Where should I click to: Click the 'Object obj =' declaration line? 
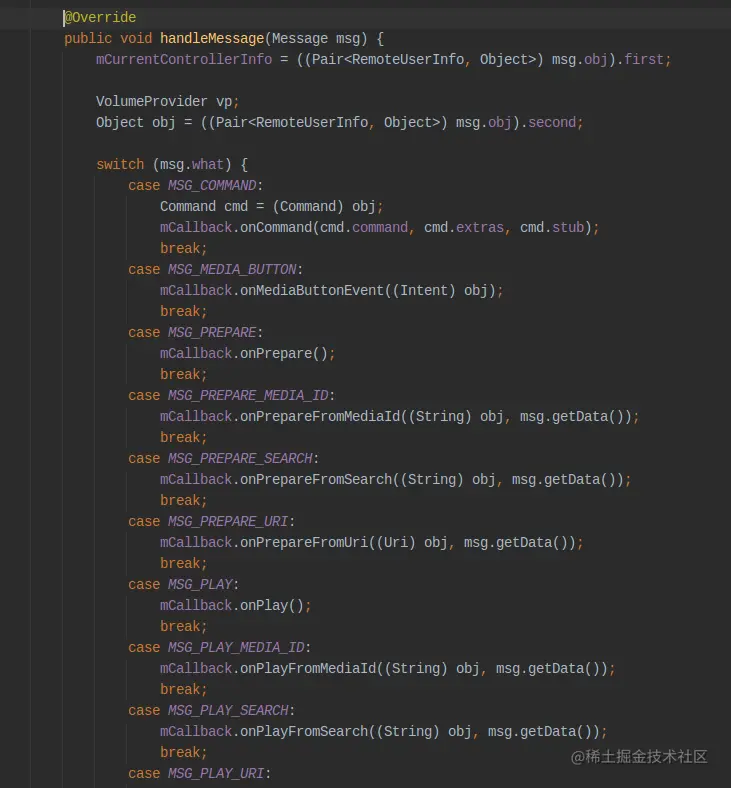click(x=339, y=123)
